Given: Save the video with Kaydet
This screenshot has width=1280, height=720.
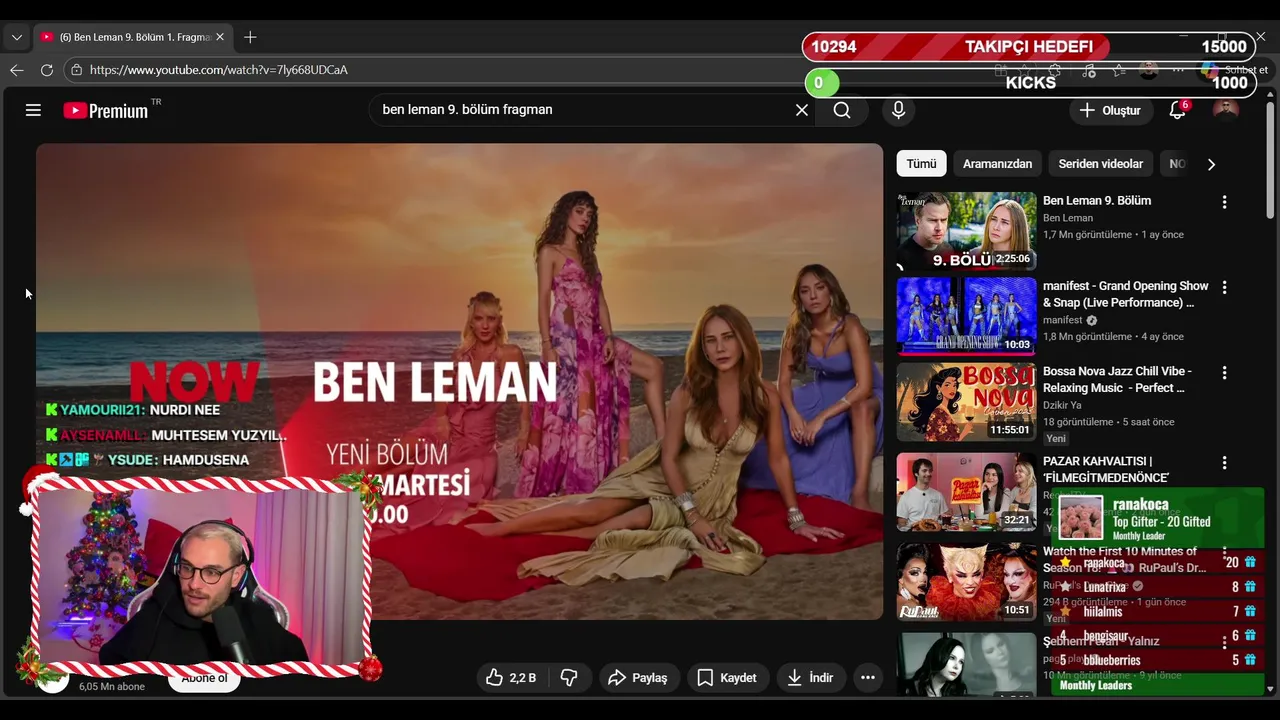Looking at the screenshot, I should click(x=727, y=678).
